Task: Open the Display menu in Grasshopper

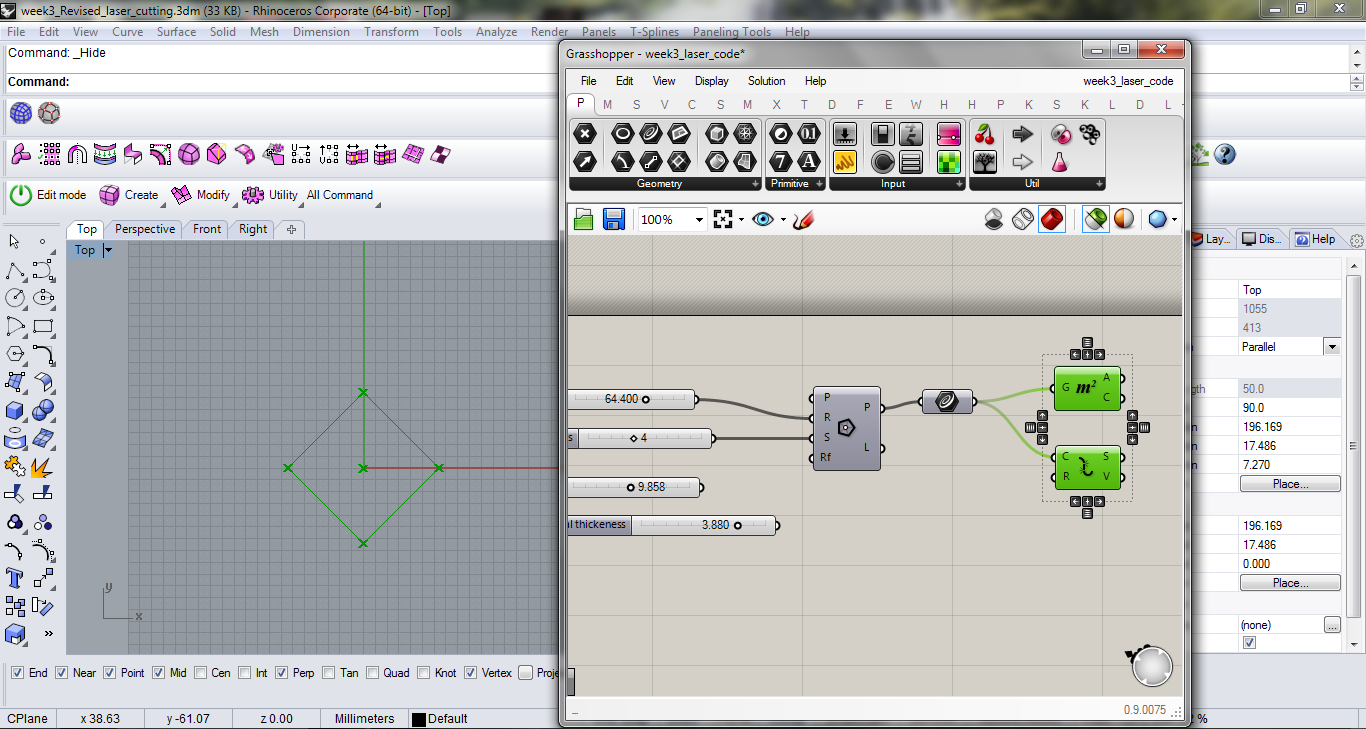Action: coord(712,81)
